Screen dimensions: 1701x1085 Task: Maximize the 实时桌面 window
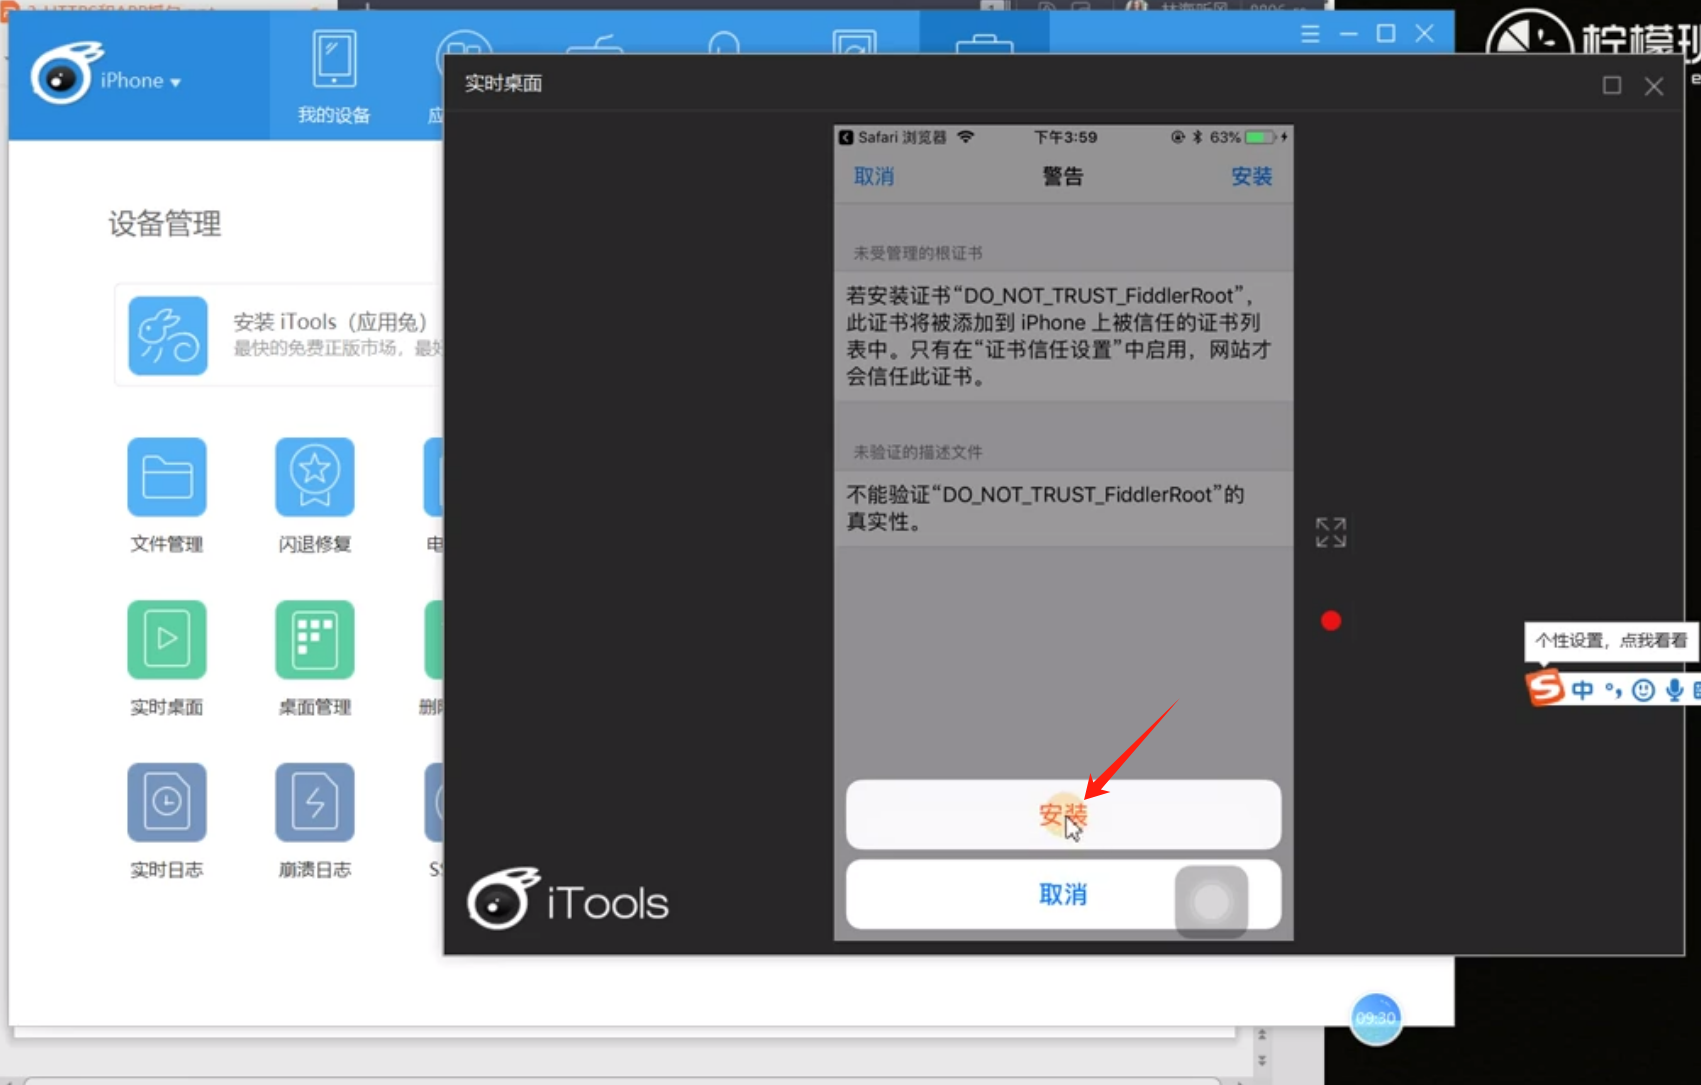(1612, 86)
